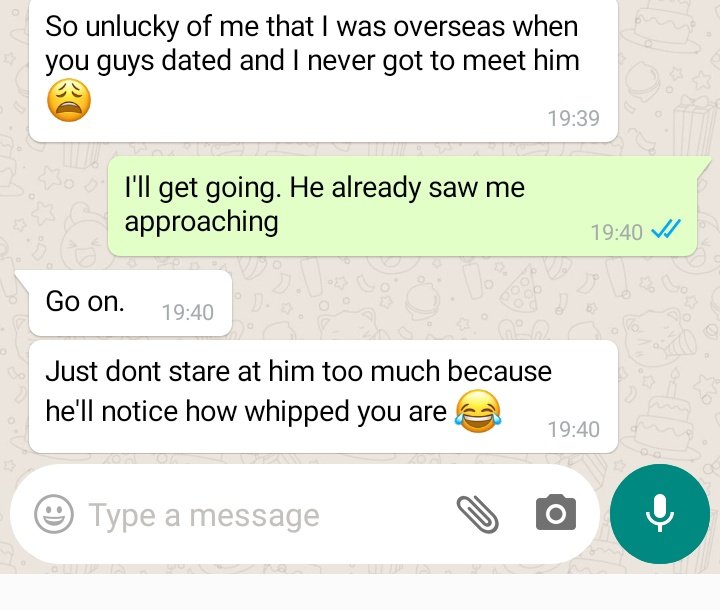
Task: Select the 'So unlucky of me' message
Action: [323, 70]
